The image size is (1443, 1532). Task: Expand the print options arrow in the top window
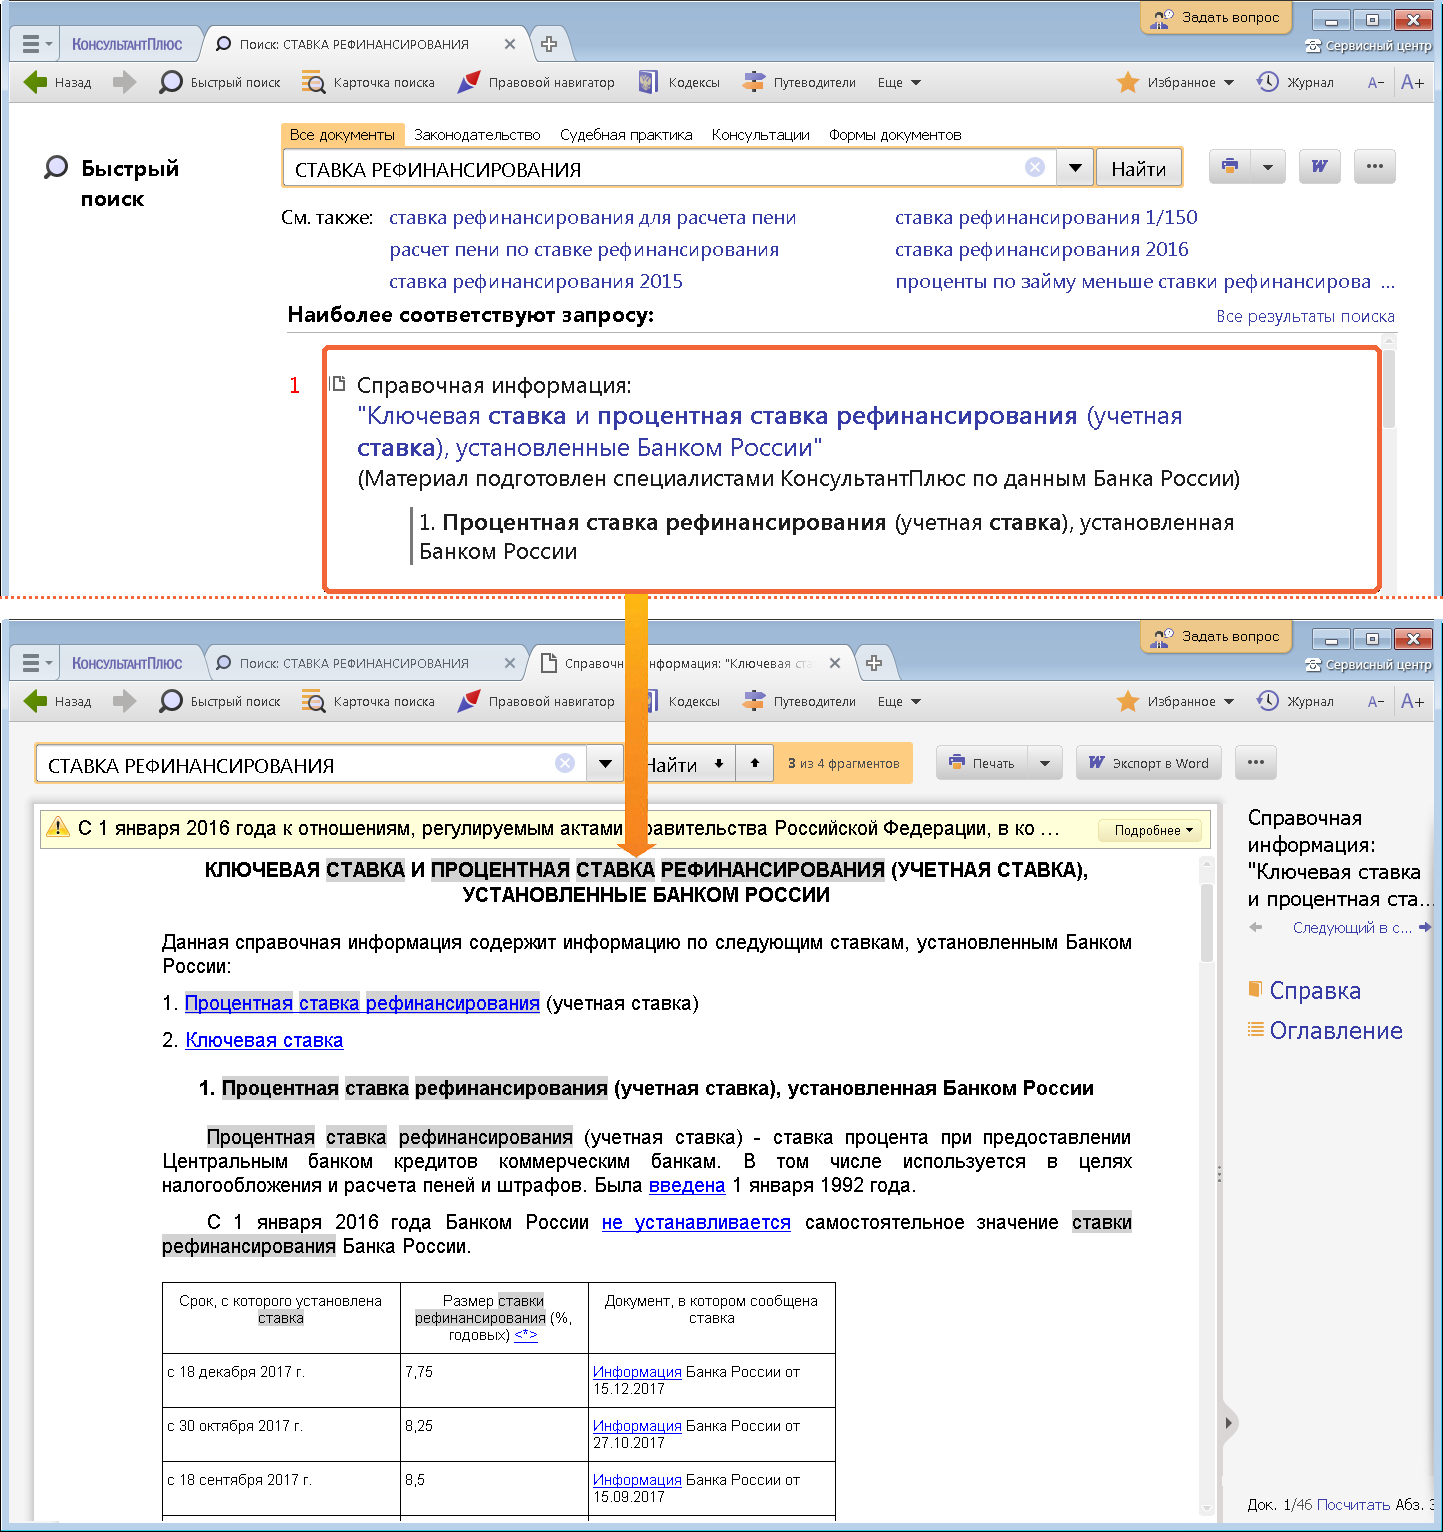click(1268, 166)
